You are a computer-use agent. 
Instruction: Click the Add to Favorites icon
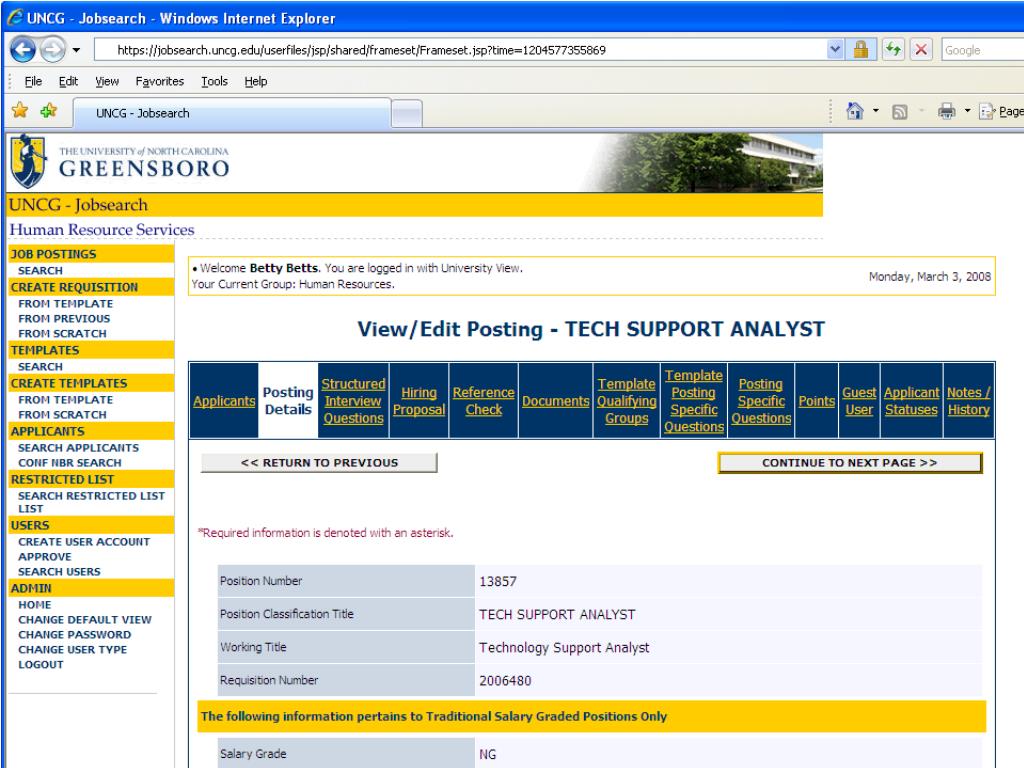pos(49,111)
